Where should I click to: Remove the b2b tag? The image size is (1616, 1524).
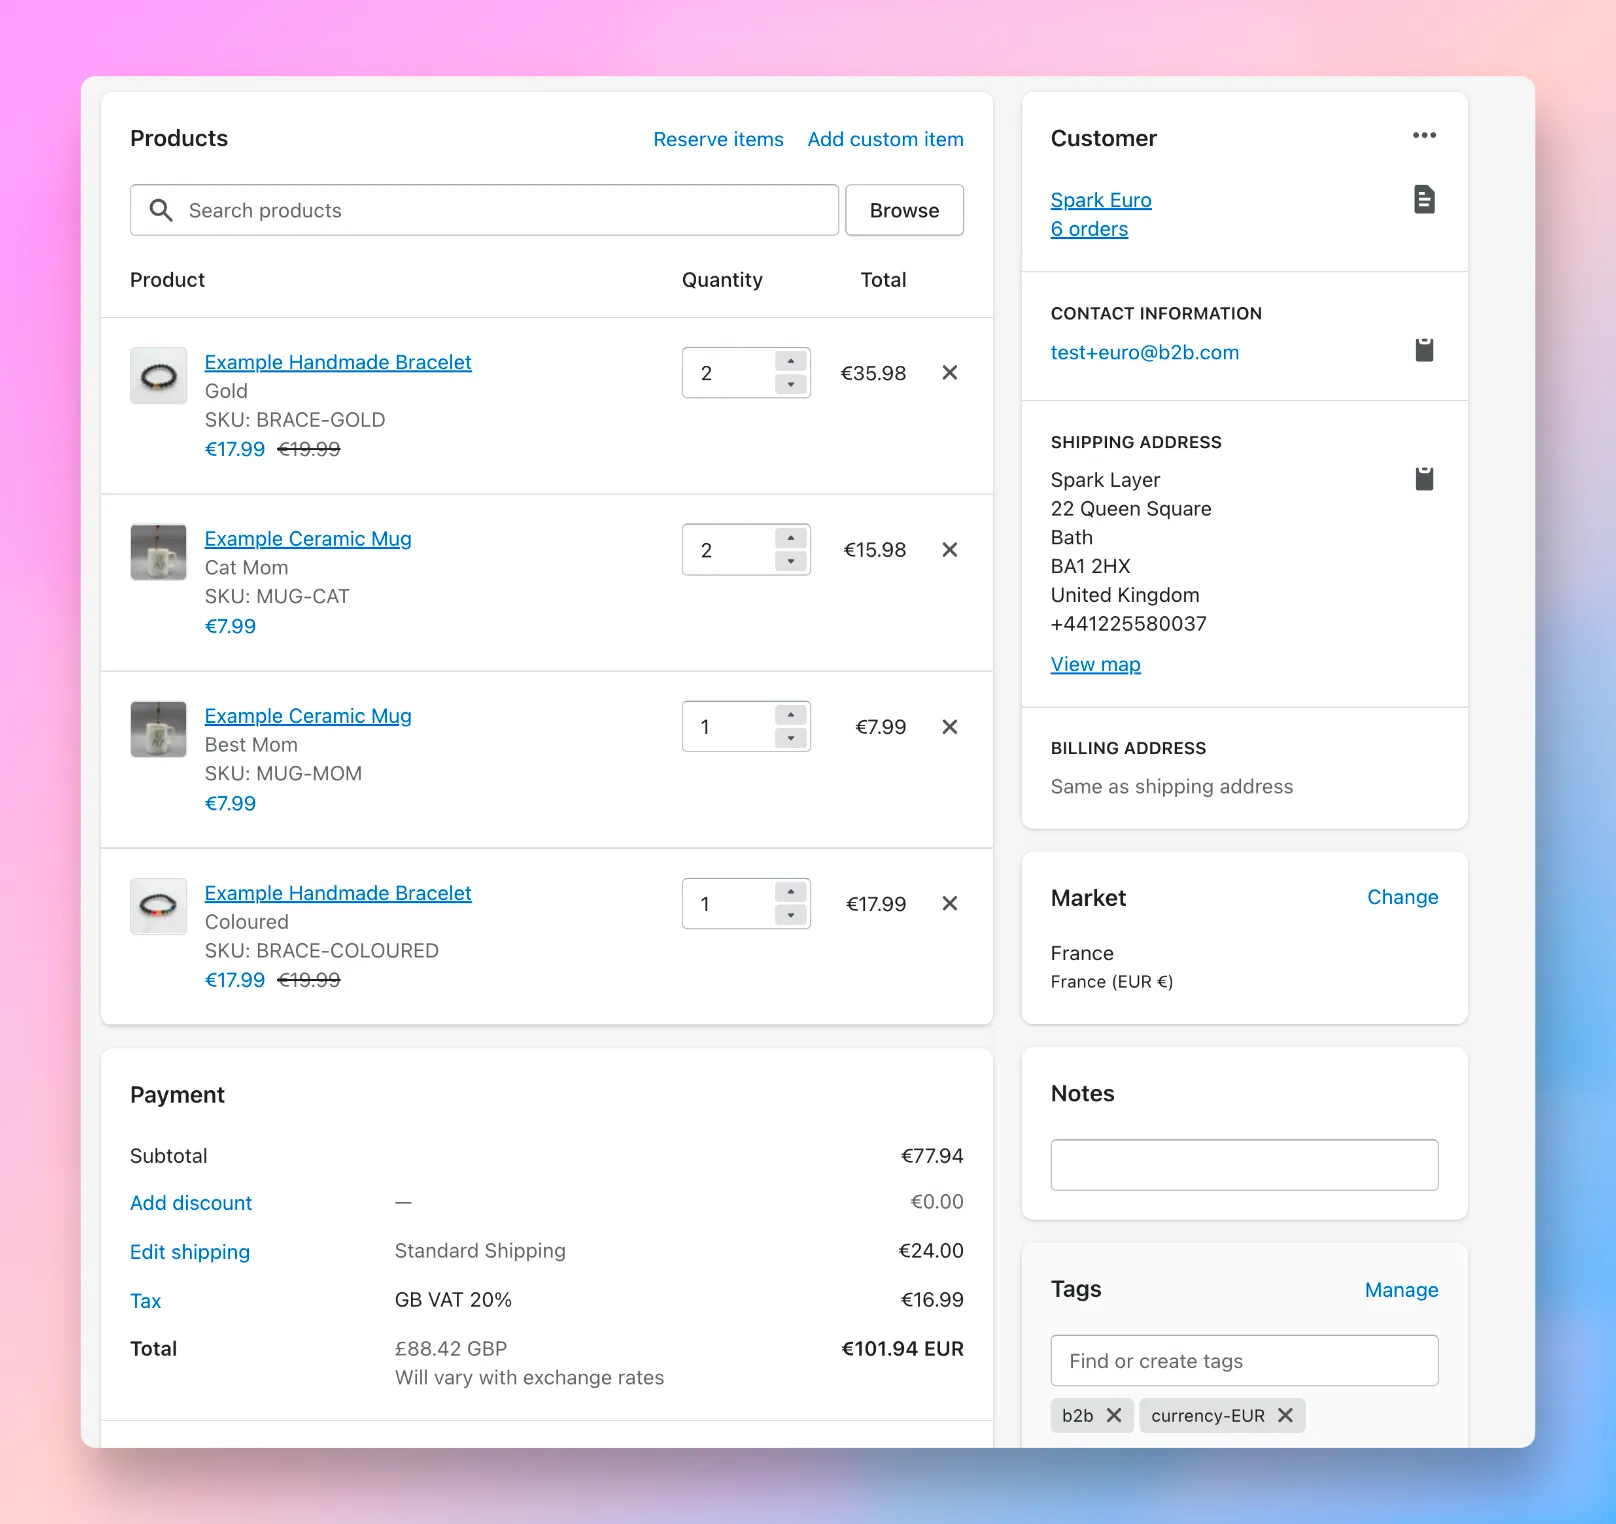[1114, 1415]
